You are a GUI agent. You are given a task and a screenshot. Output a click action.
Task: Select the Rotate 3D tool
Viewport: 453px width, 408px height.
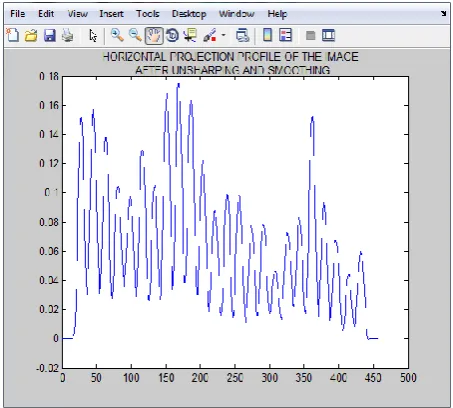tap(172, 35)
